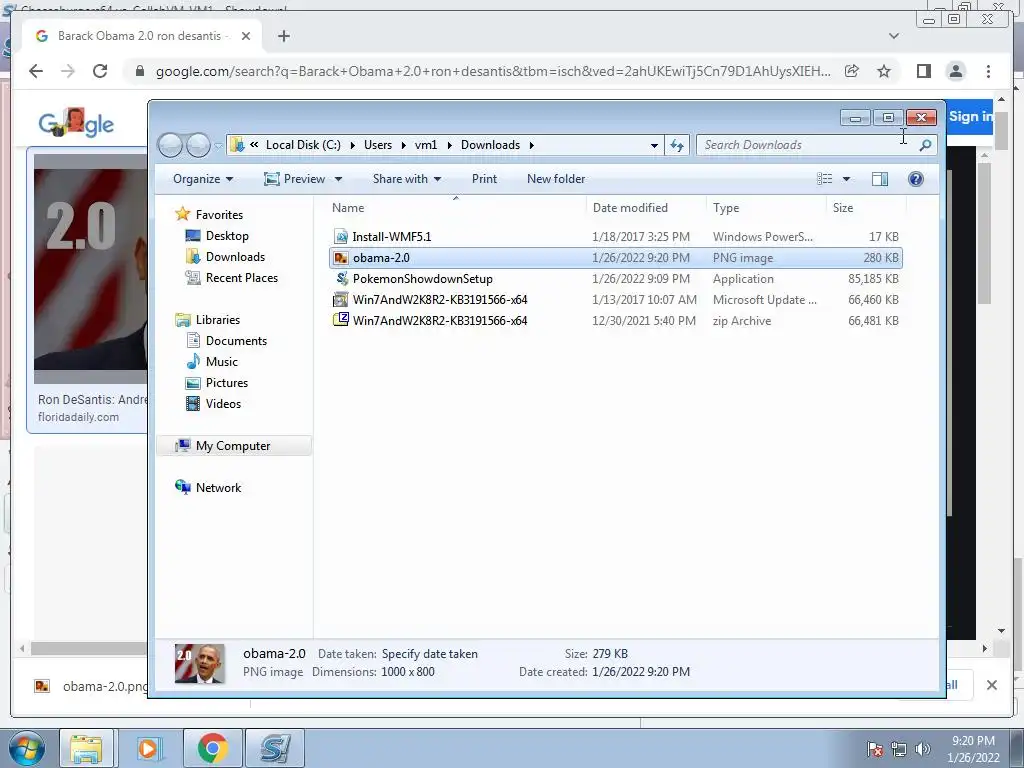
Task: Click the network tray icon
Action: tap(899, 749)
